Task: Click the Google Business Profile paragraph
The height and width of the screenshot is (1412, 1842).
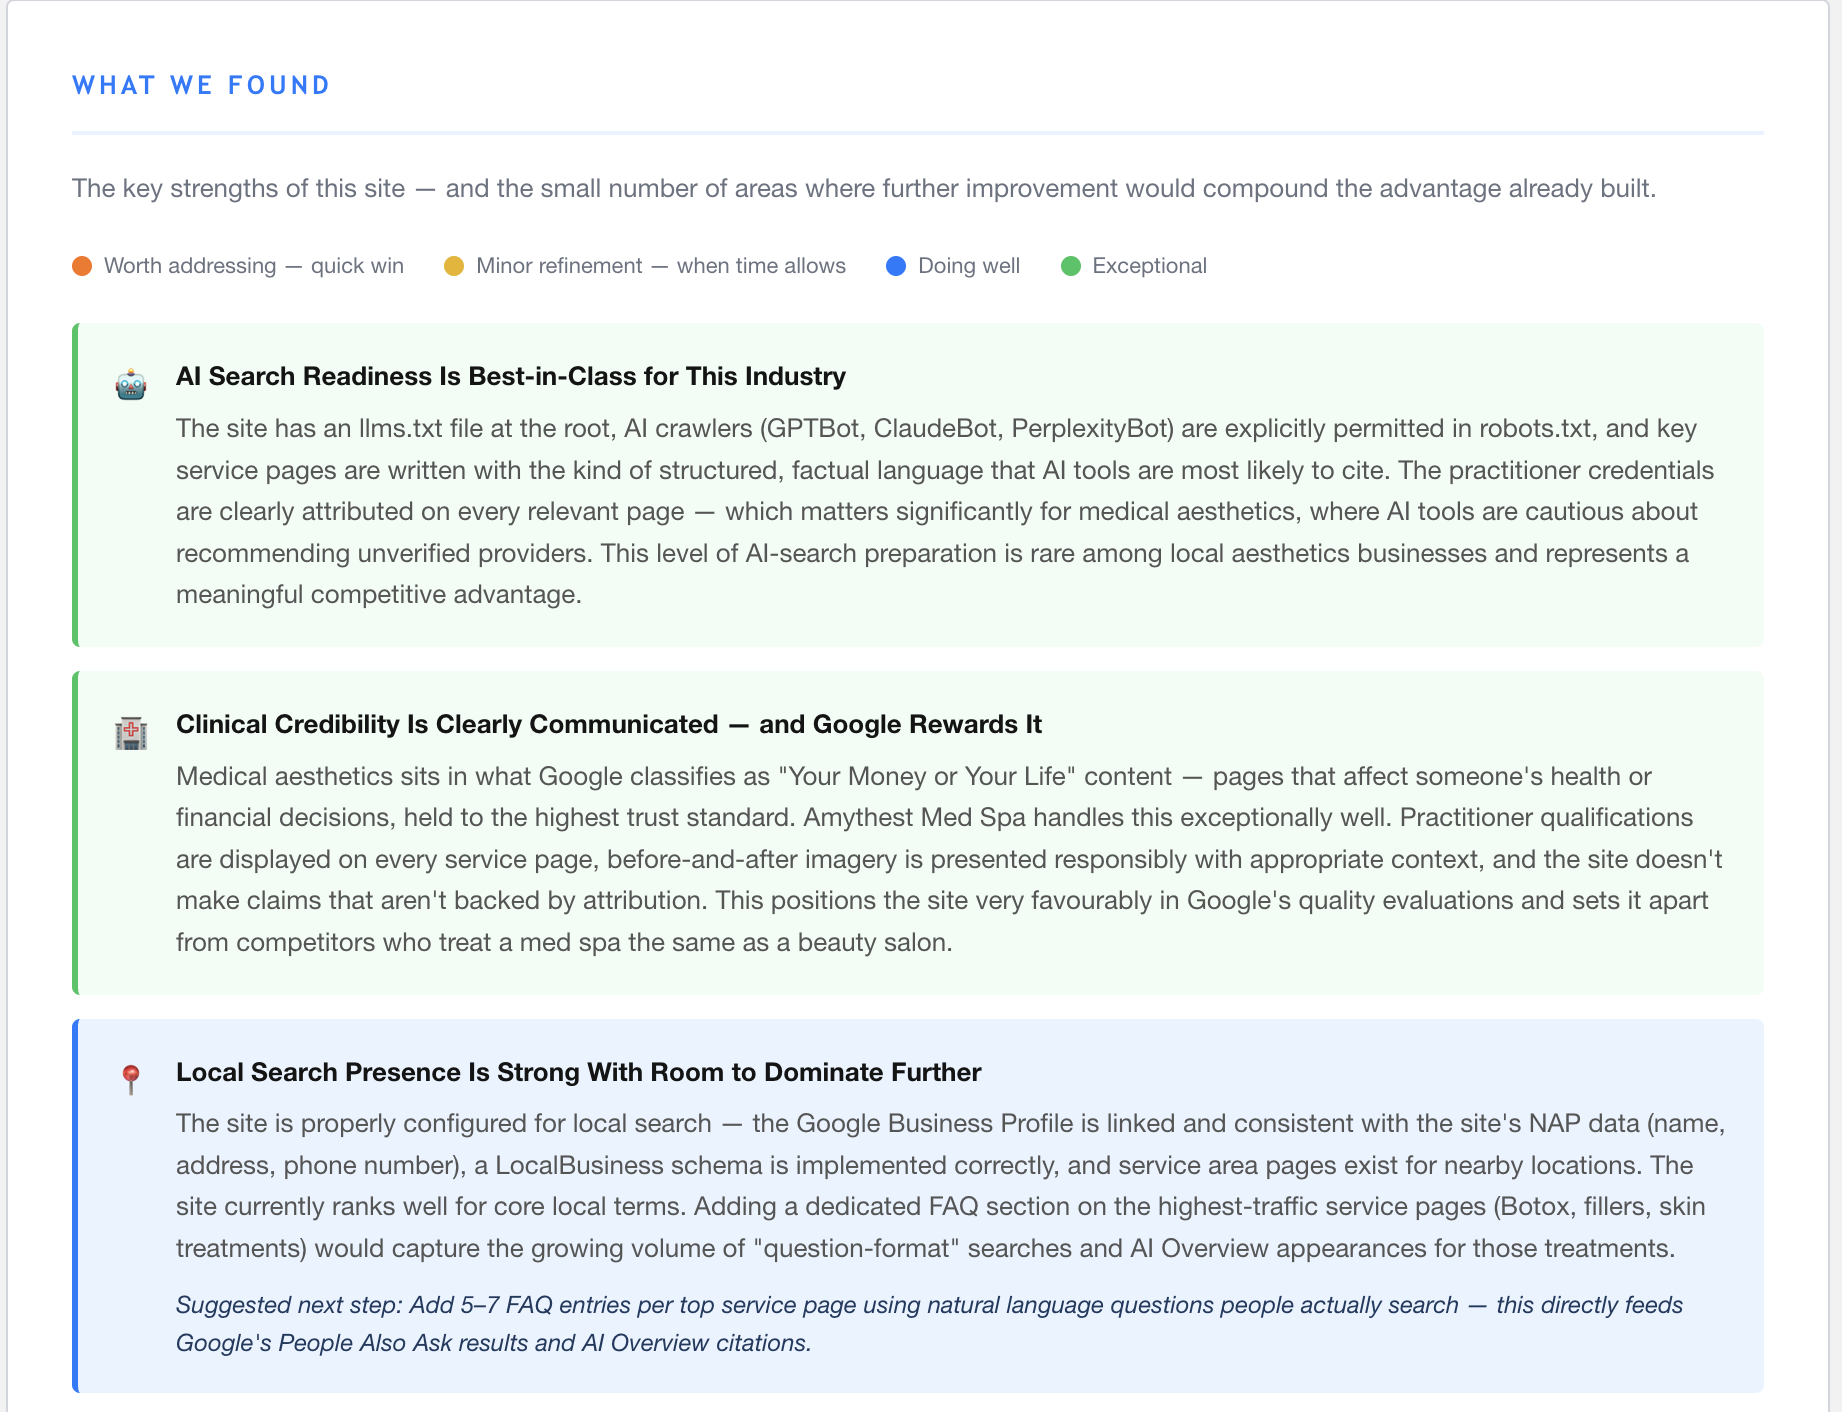Action: 950,1186
